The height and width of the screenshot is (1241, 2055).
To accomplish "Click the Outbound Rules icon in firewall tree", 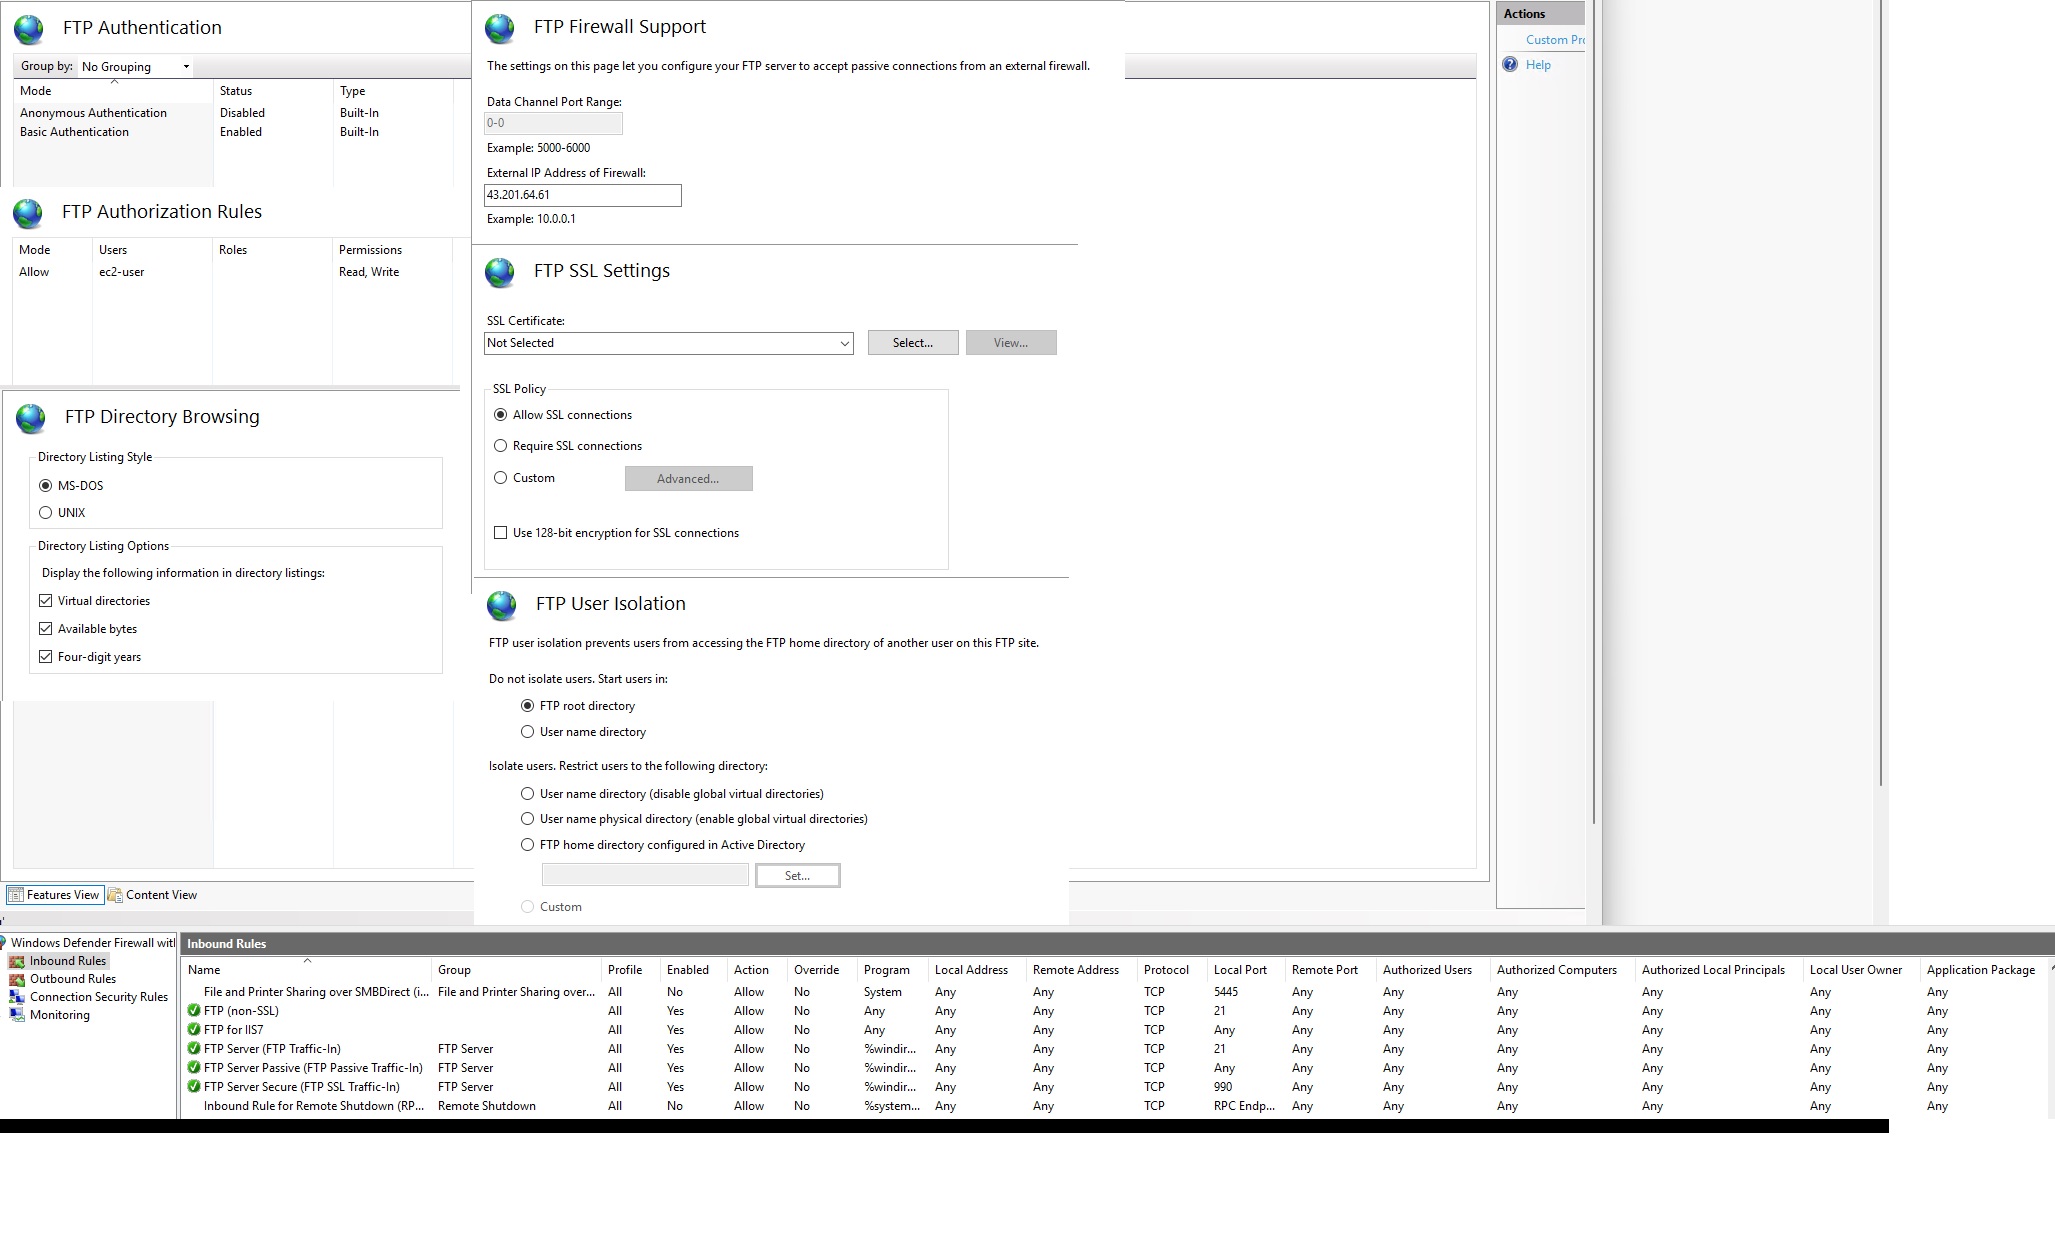I will click(x=17, y=979).
